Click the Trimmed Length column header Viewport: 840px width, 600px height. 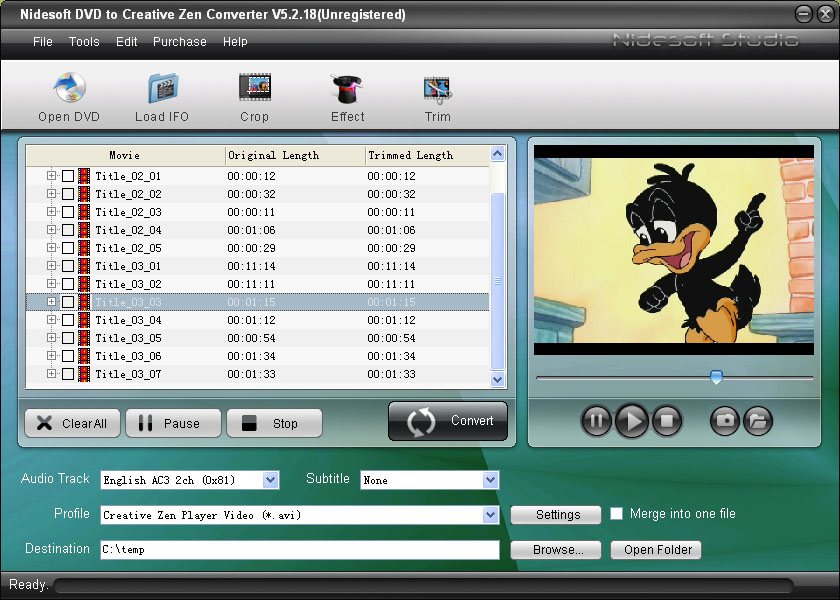[428, 155]
